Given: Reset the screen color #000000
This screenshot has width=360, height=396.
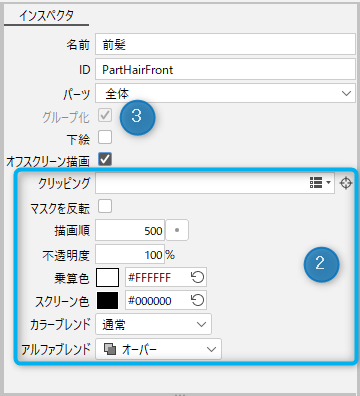Looking at the screenshot, I should tap(197, 300).
